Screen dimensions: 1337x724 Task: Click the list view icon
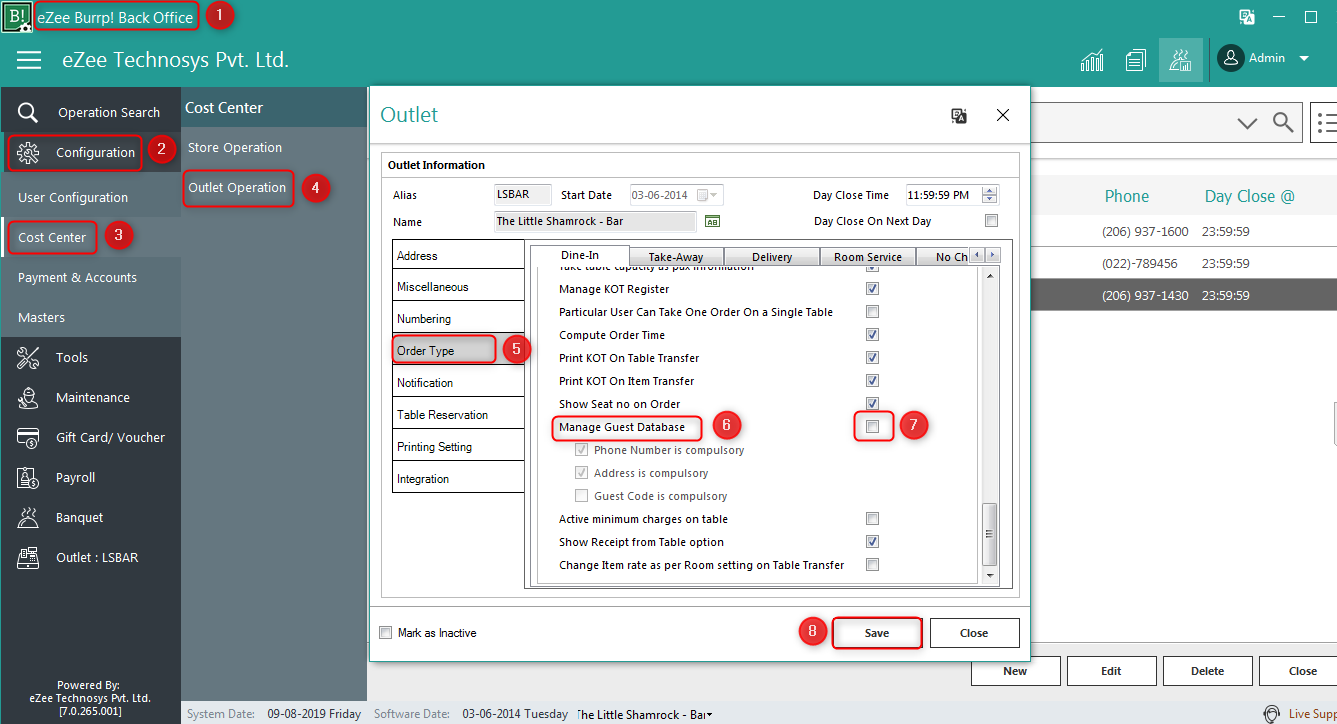pyautogui.click(x=1326, y=123)
